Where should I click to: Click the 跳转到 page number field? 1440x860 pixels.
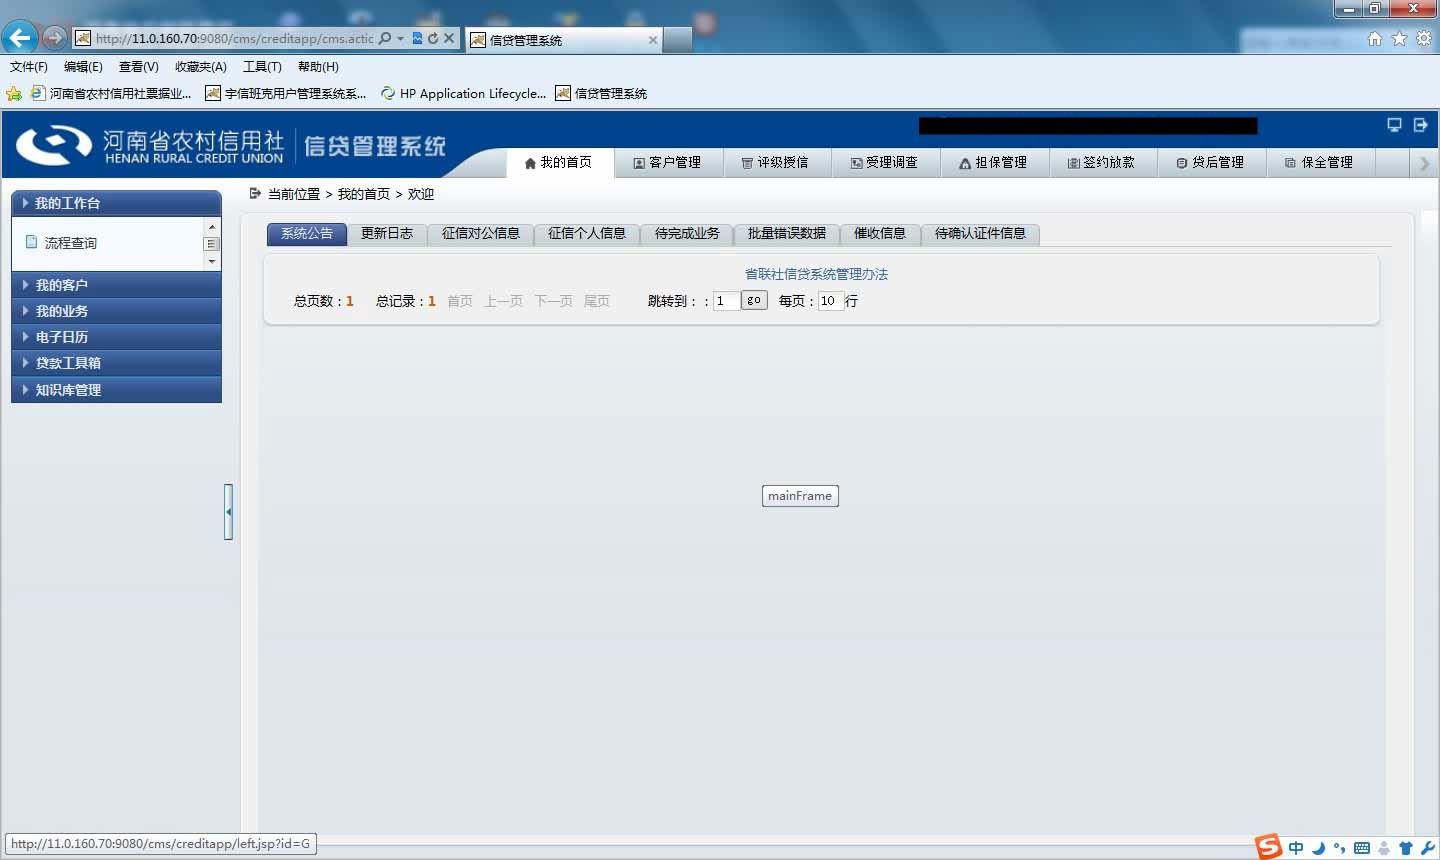tap(726, 301)
